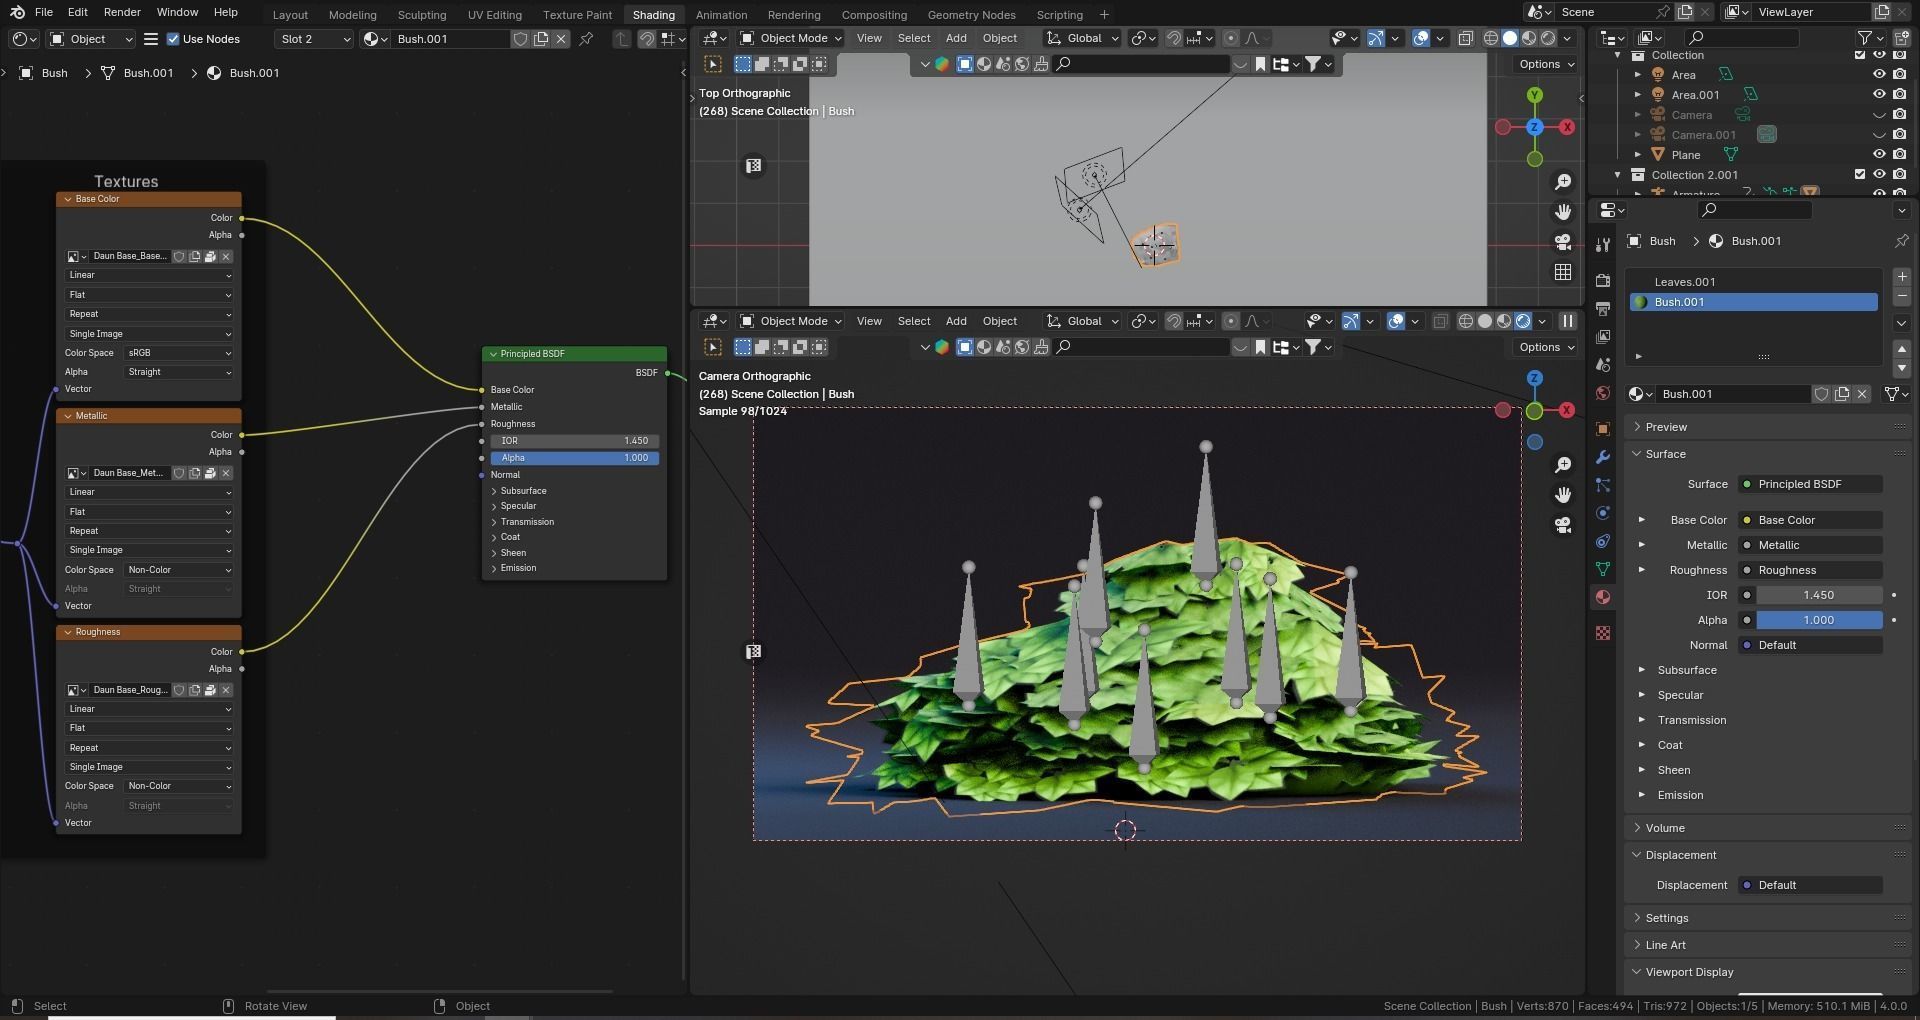Switch to the Layout workspace tab

tap(290, 15)
